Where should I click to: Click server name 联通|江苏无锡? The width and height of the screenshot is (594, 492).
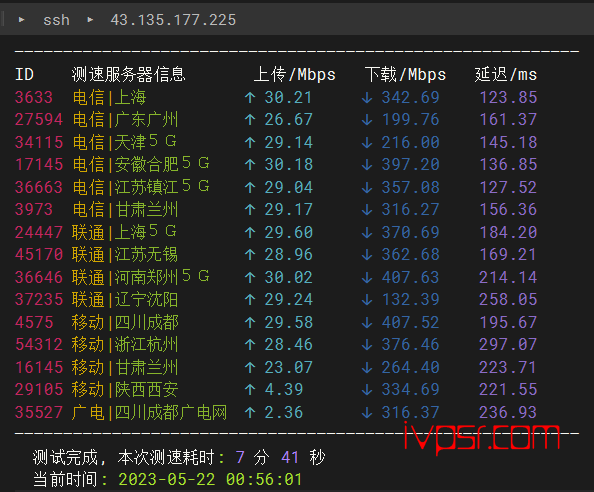[125, 255]
